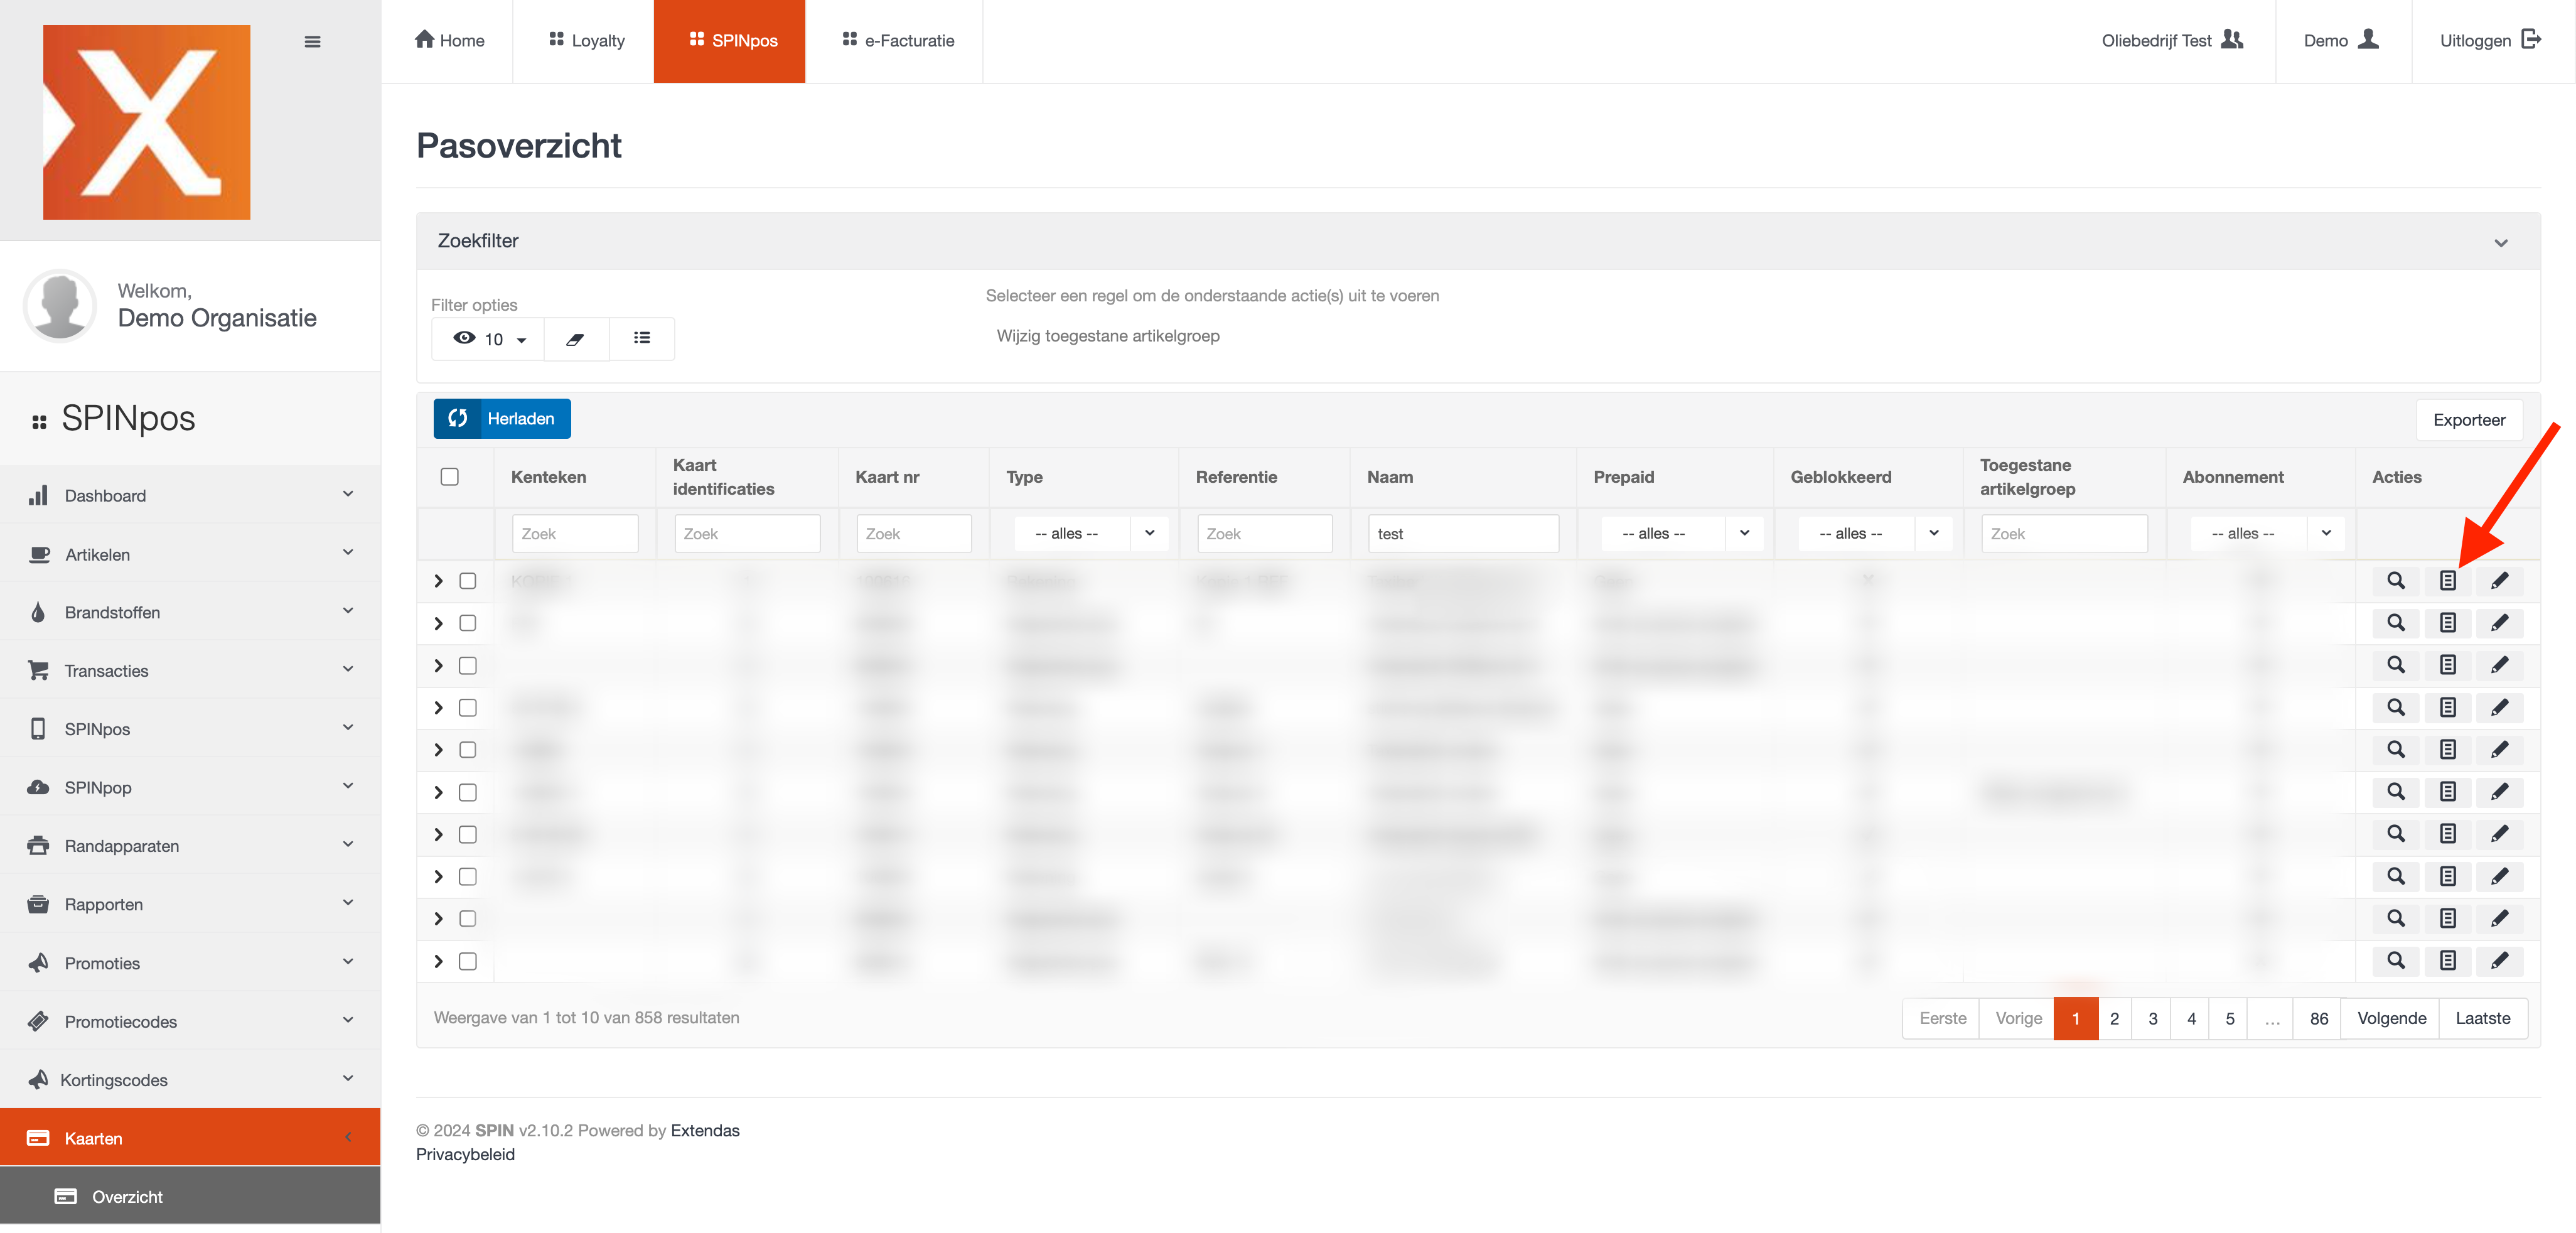Click the magnifier icon in first row
Viewport: 2576px width, 1233px height.
click(x=2396, y=580)
